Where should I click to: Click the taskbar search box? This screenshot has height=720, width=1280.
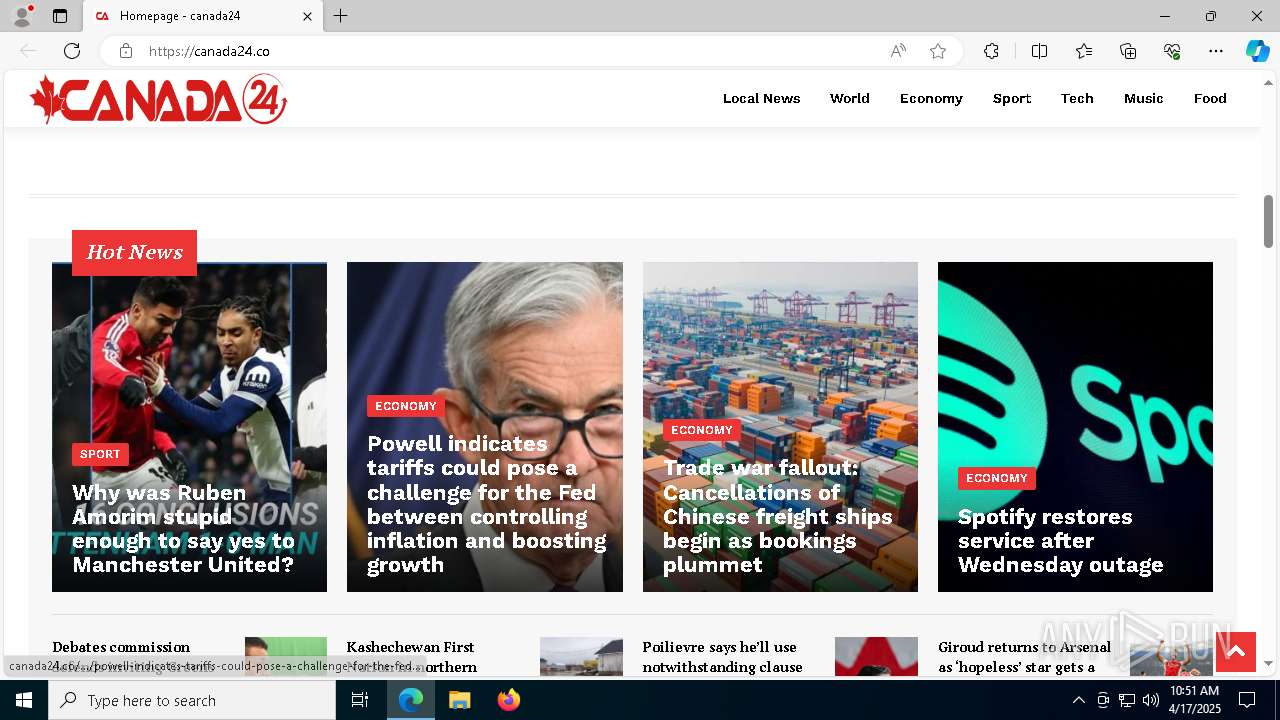tap(192, 700)
